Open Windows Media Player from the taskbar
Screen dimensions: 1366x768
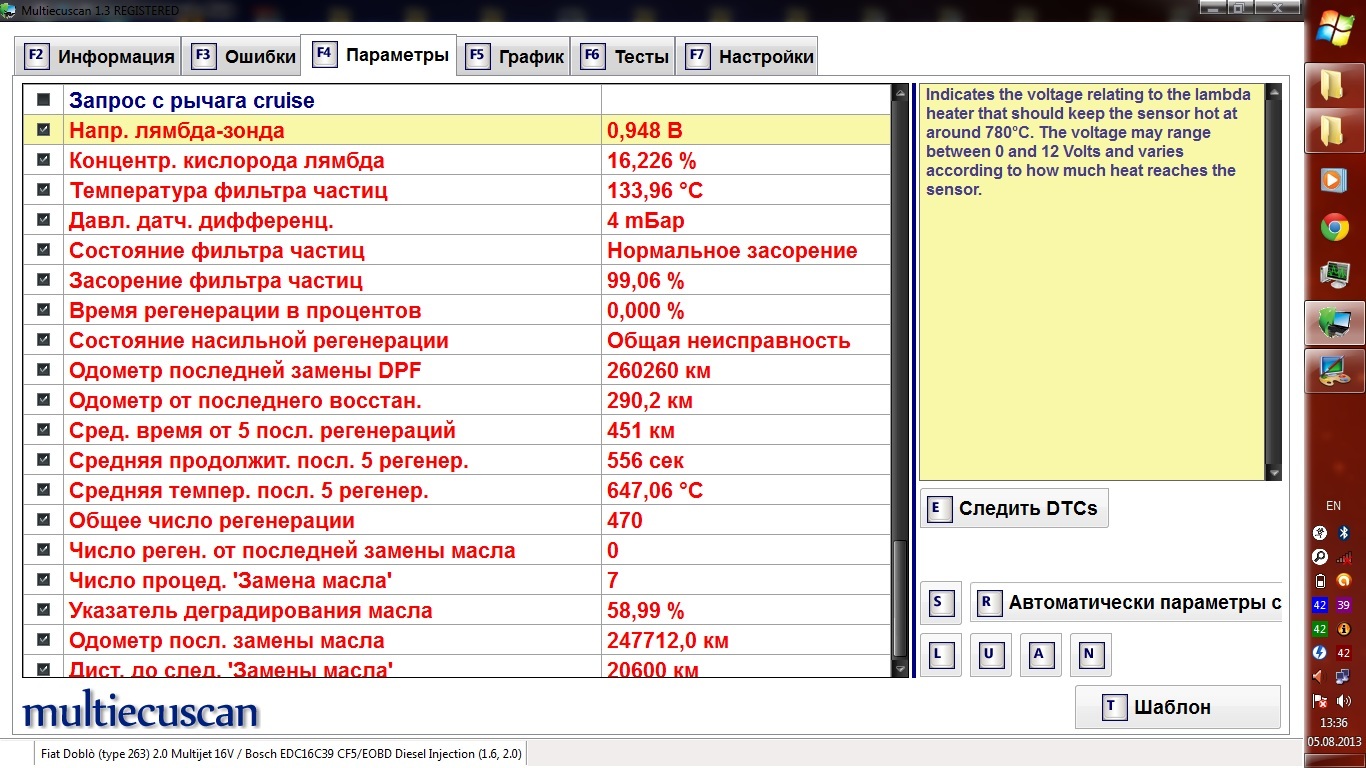(x=1334, y=179)
